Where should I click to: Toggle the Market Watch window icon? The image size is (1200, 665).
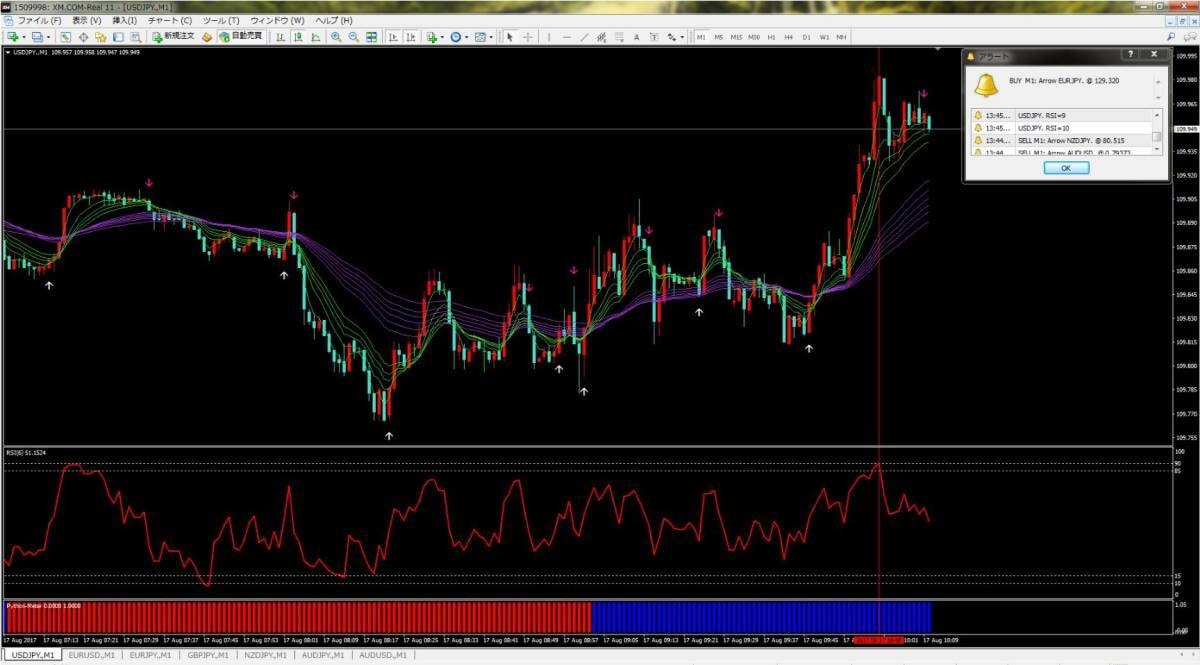65,37
